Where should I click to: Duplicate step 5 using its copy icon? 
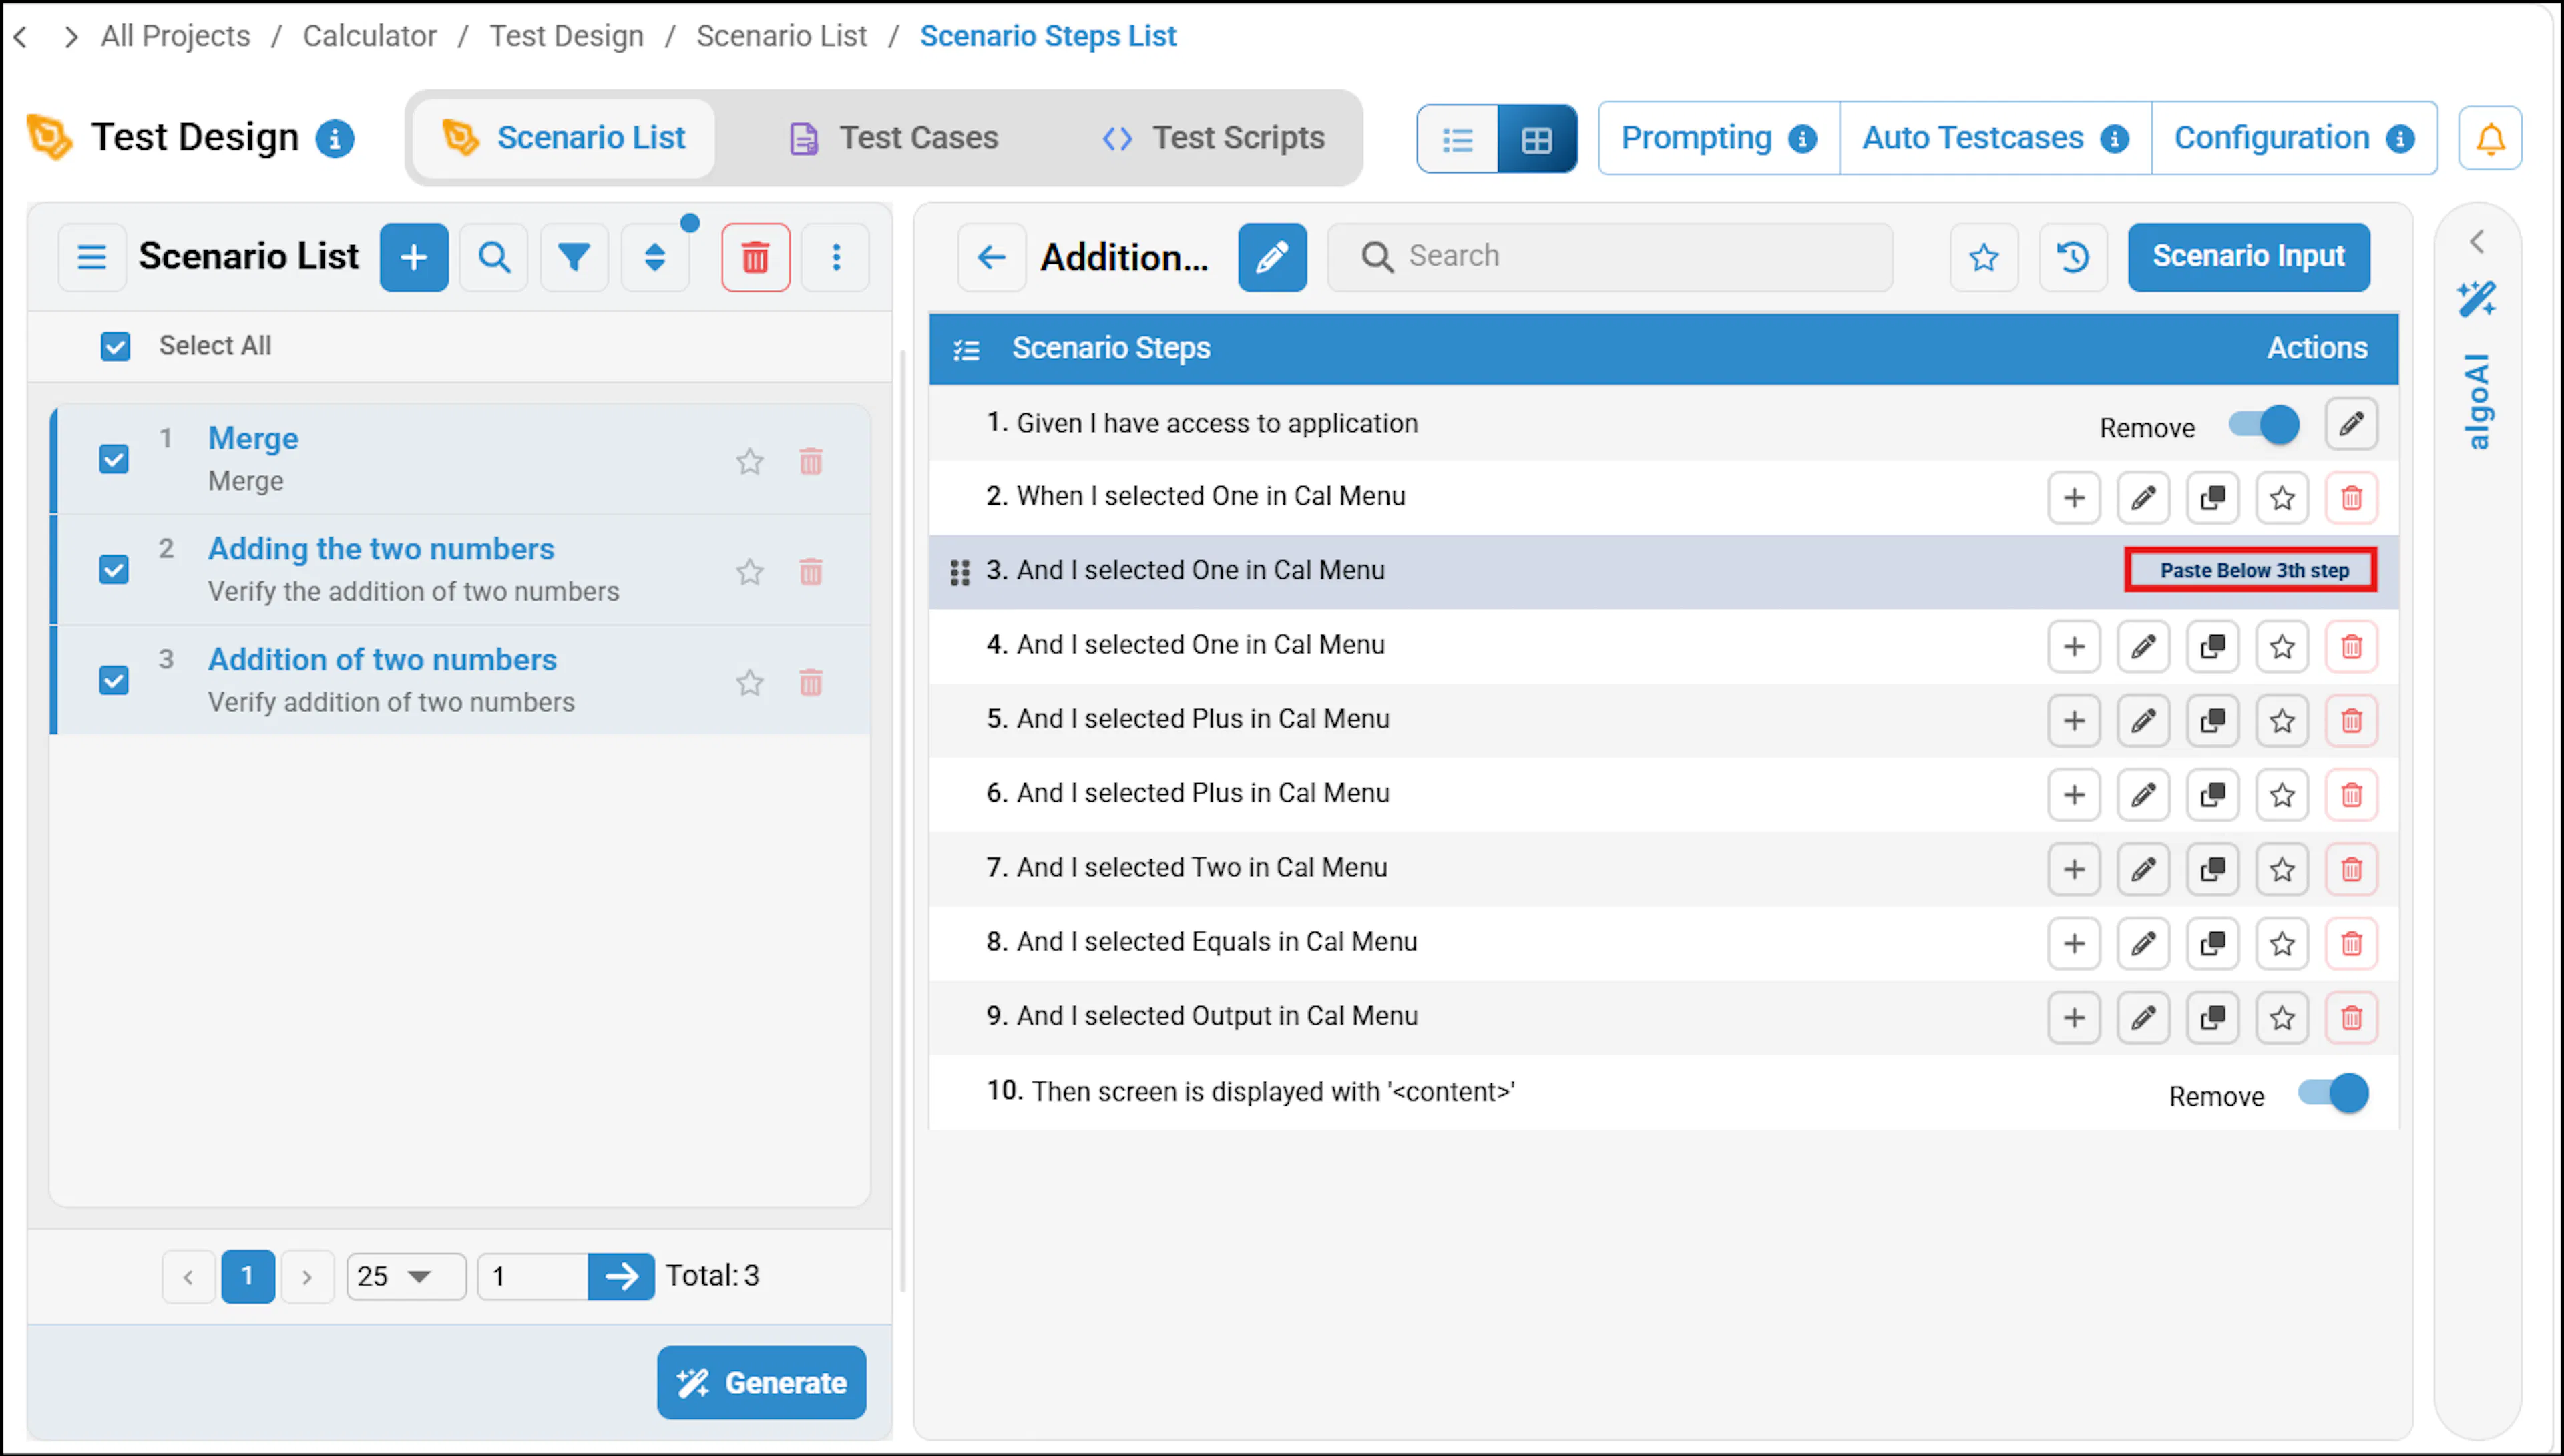2212,720
